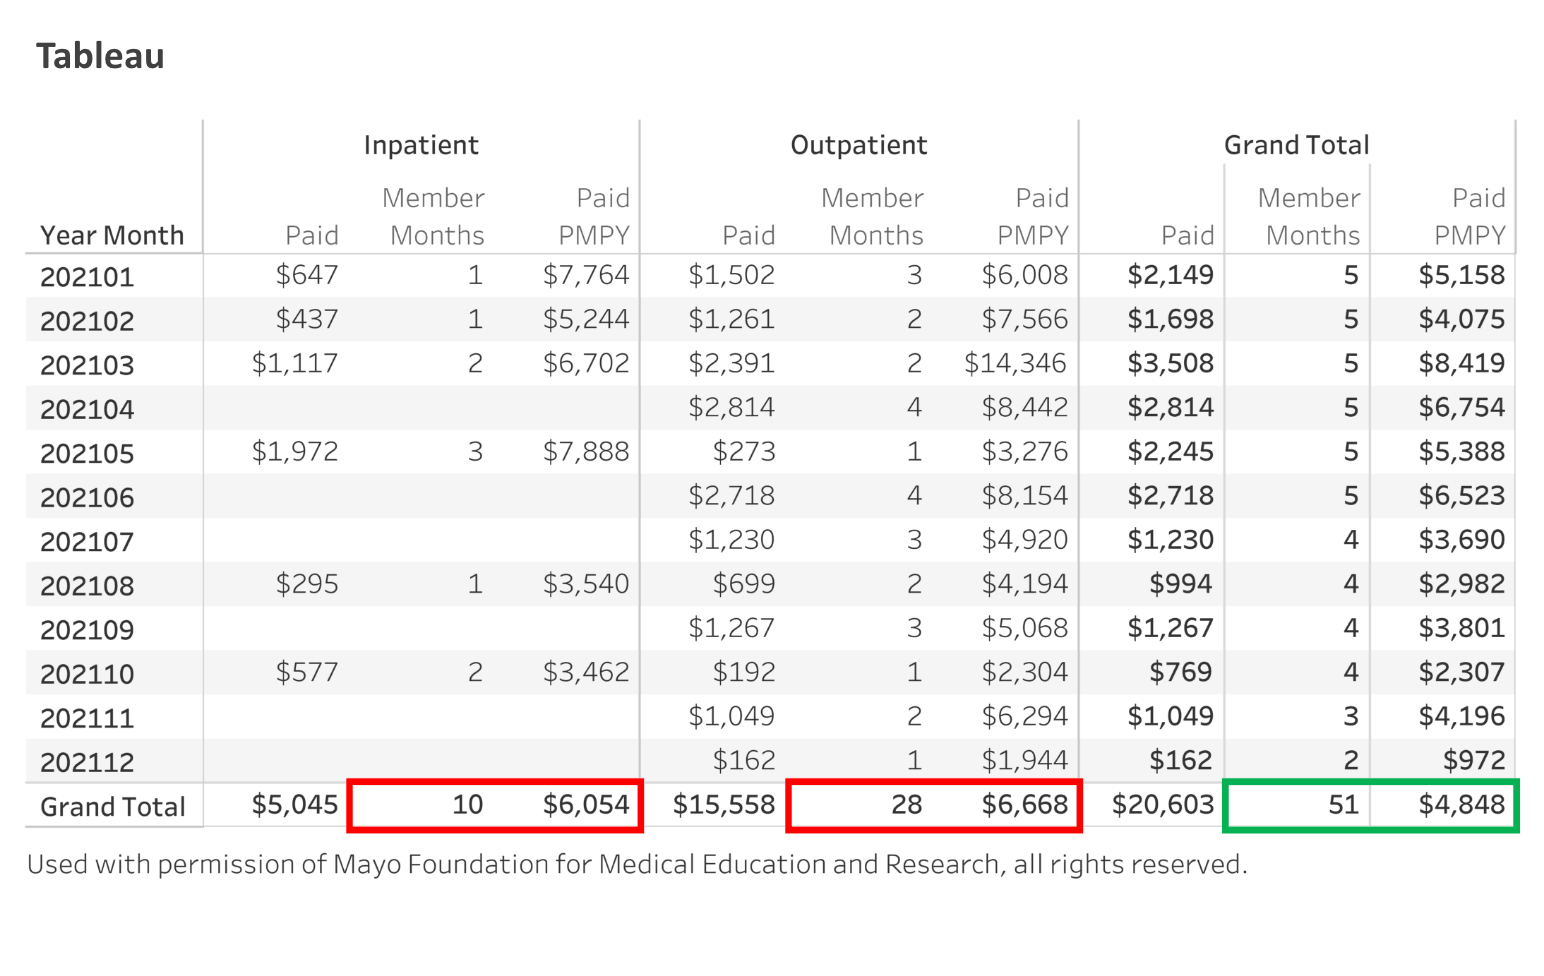This screenshot has height=976, width=1544.
Task: Select the $1,972 Inpatient paid cell
Action: coord(295,451)
